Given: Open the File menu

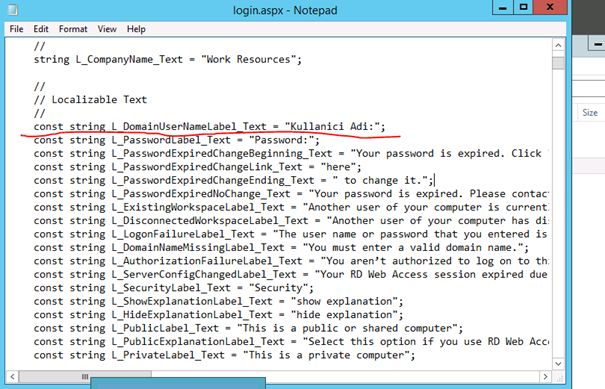Looking at the screenshot, I should click(x=16, y=29).
